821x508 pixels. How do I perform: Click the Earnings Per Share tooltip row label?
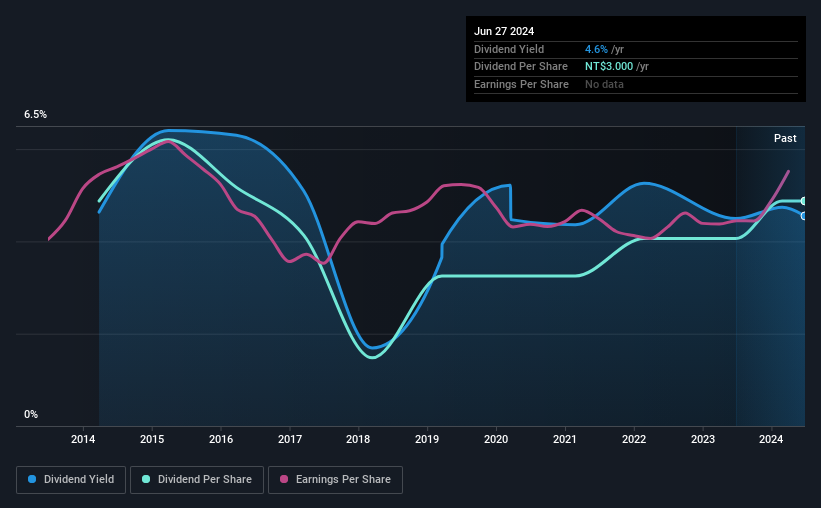(x=521, y=84)
